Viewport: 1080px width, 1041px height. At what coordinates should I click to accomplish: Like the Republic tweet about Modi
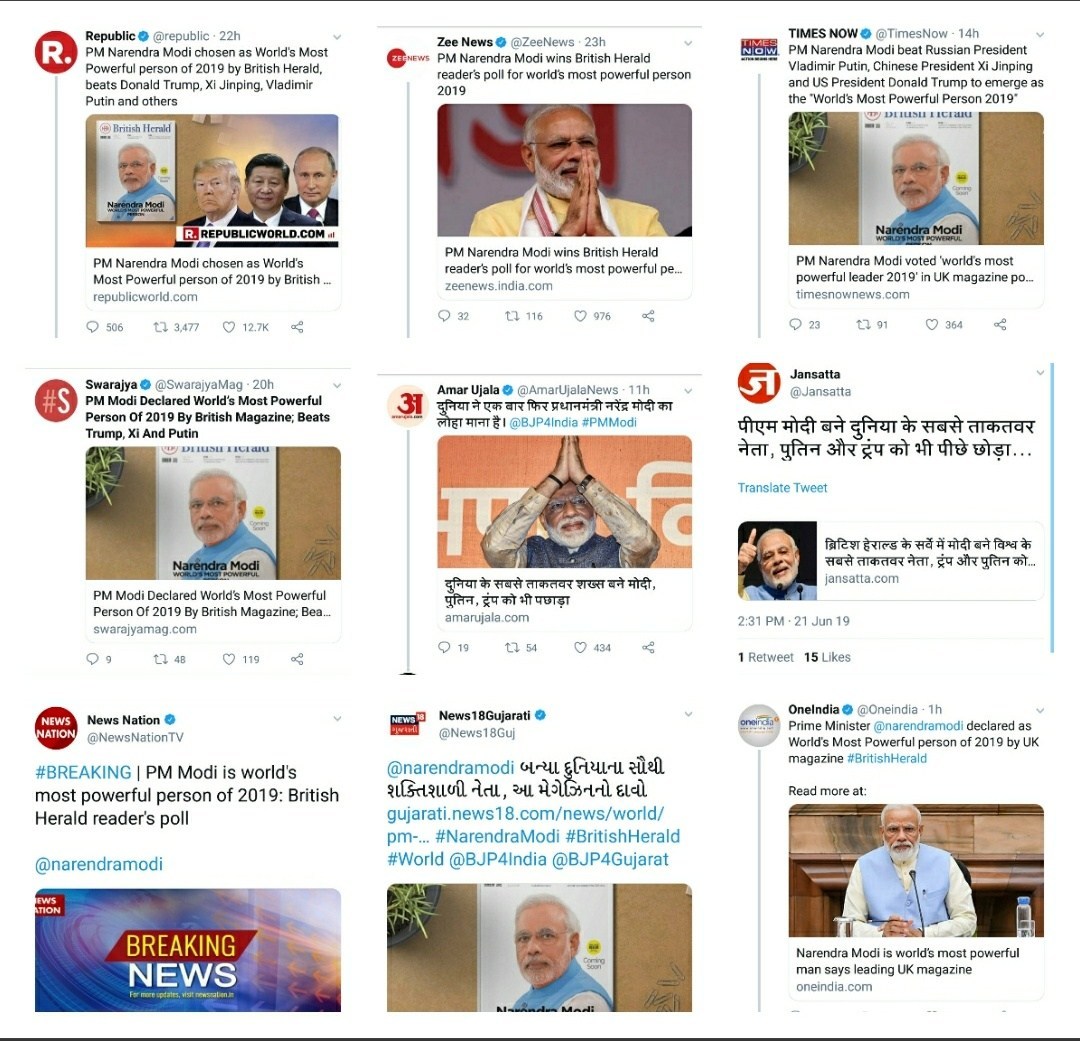(x=229, y=327)
